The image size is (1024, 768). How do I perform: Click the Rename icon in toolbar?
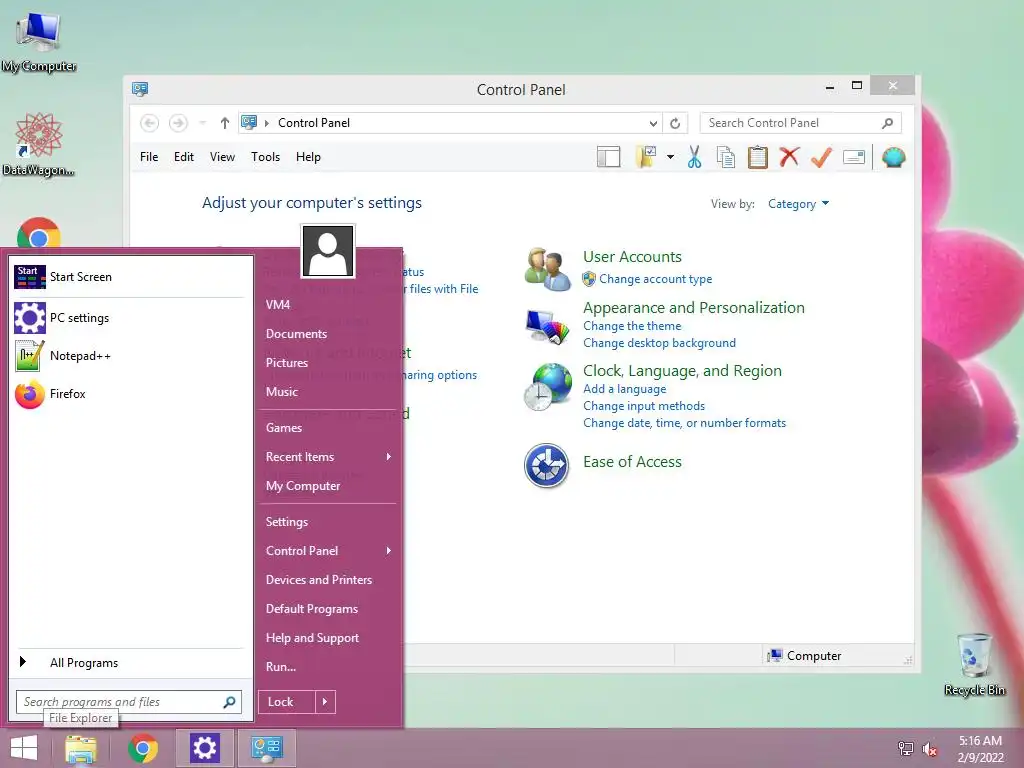click(854, 157)
